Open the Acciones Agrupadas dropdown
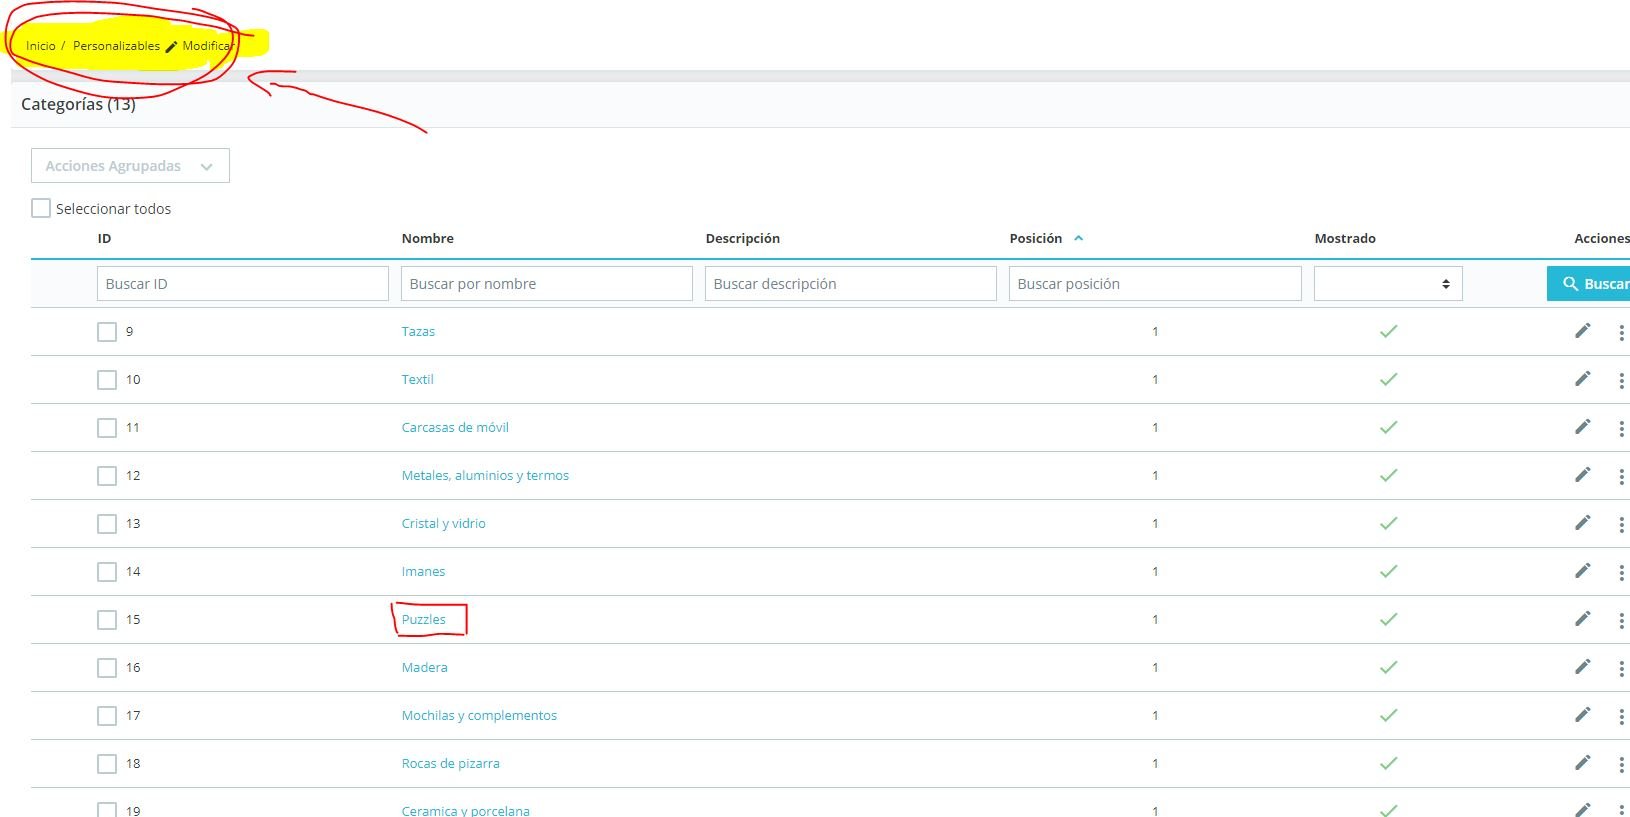Viewport: 1630px width, 817px height. pos(130,166)
